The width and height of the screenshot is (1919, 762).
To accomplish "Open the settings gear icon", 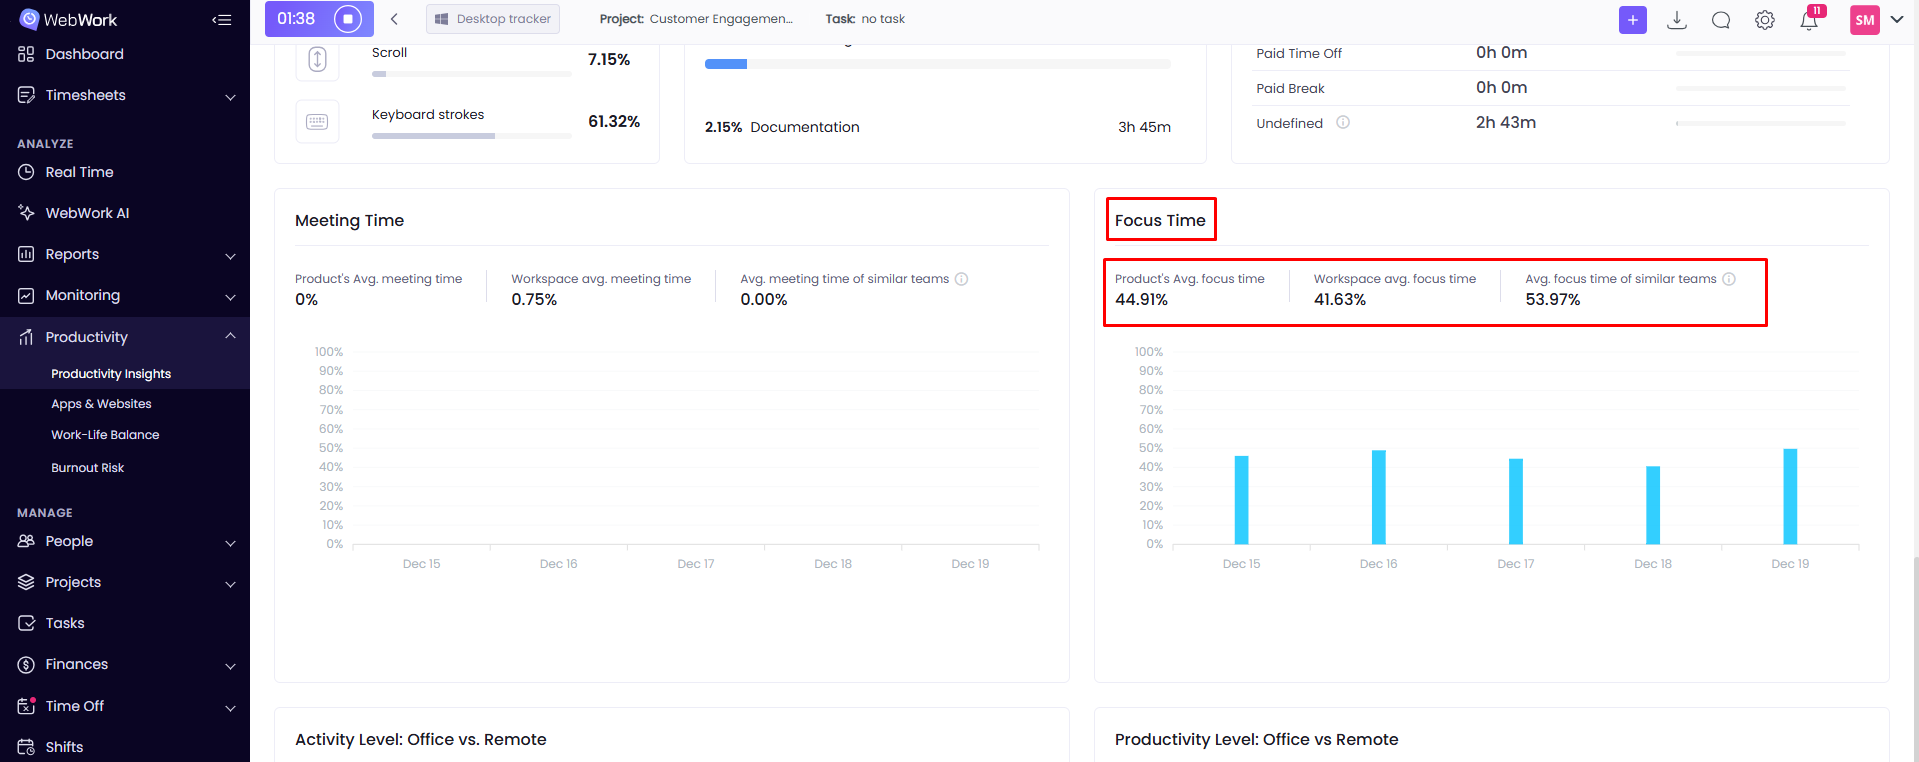I will click(x=1765, y=20).
